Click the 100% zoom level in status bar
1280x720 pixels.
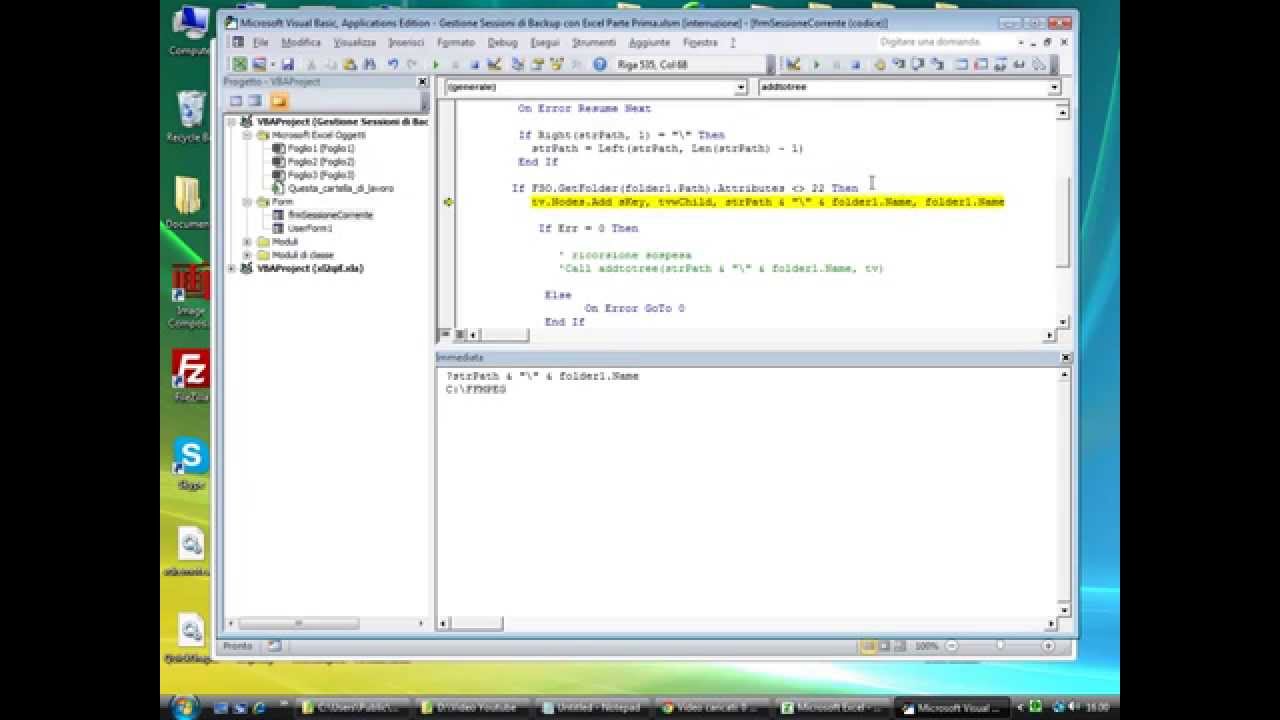[x=926, y=646]
